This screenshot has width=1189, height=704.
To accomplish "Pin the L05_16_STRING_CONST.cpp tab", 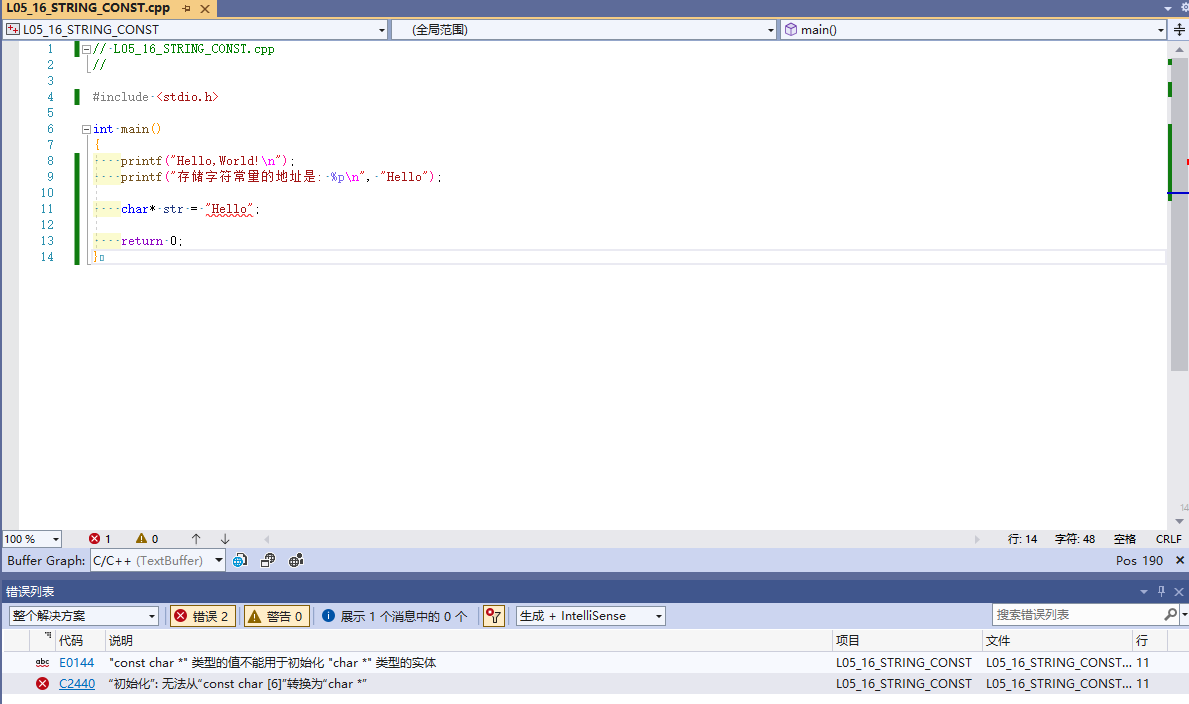I will pos(187,8).
